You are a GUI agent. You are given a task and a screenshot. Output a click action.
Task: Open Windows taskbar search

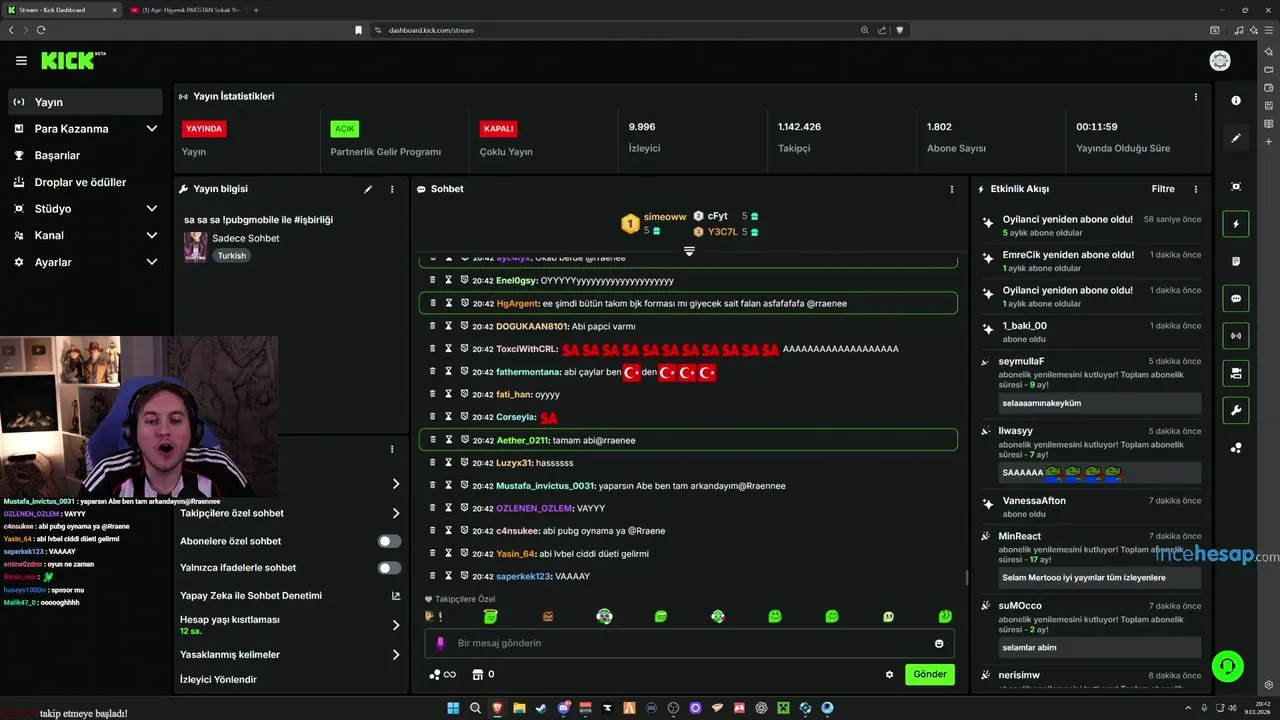coord(476,708)
